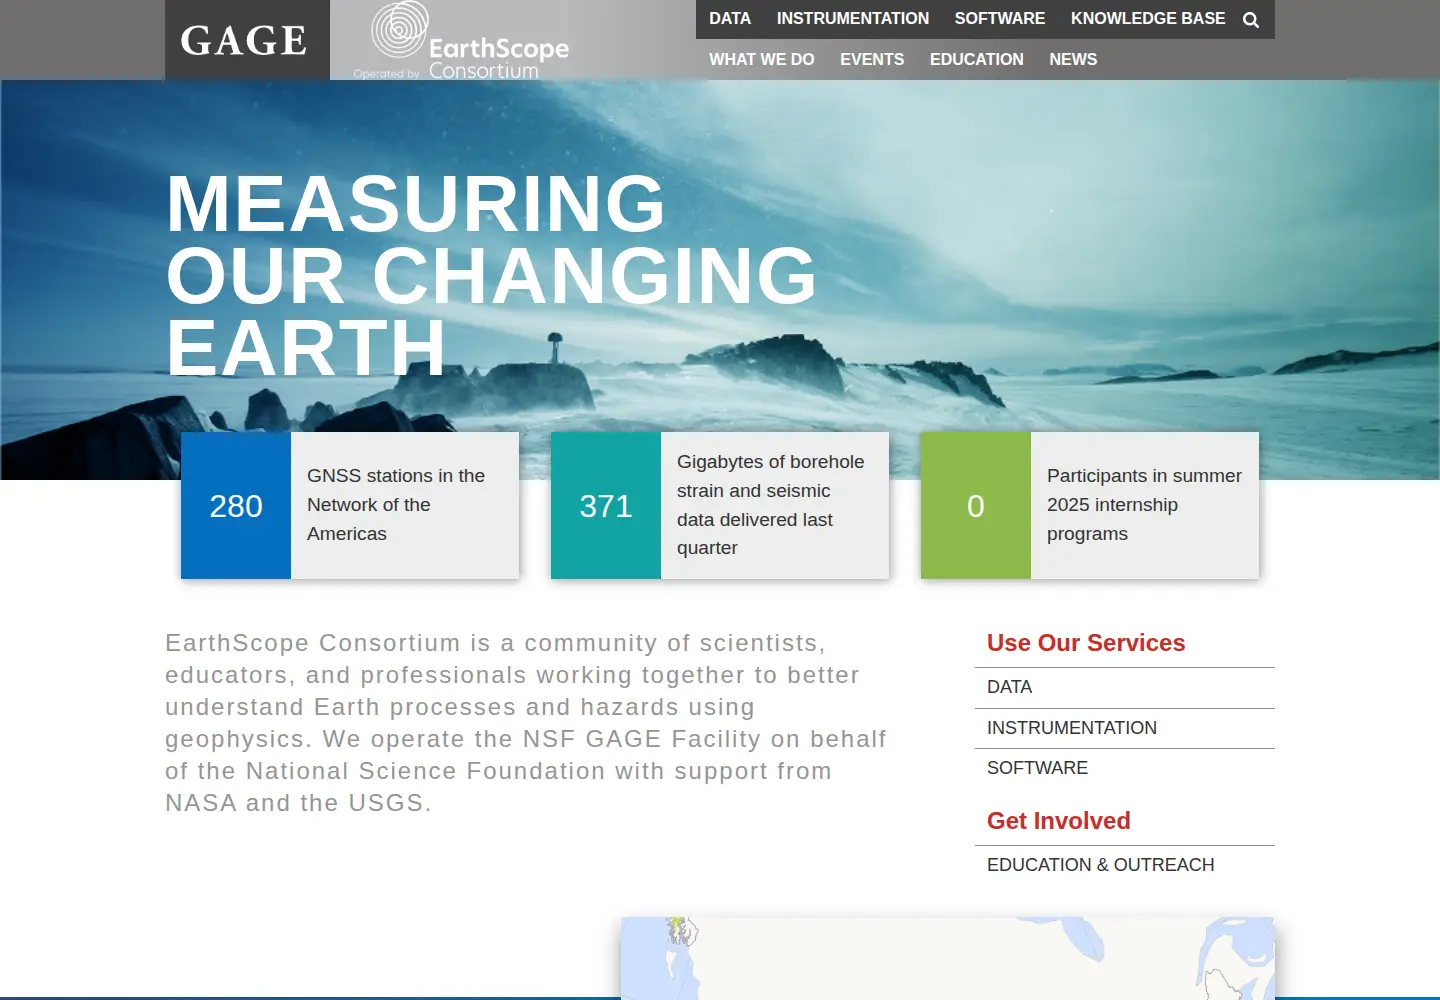
Task: Click SOFTWARE link under Use Our Services
Action: [1037, 768]
